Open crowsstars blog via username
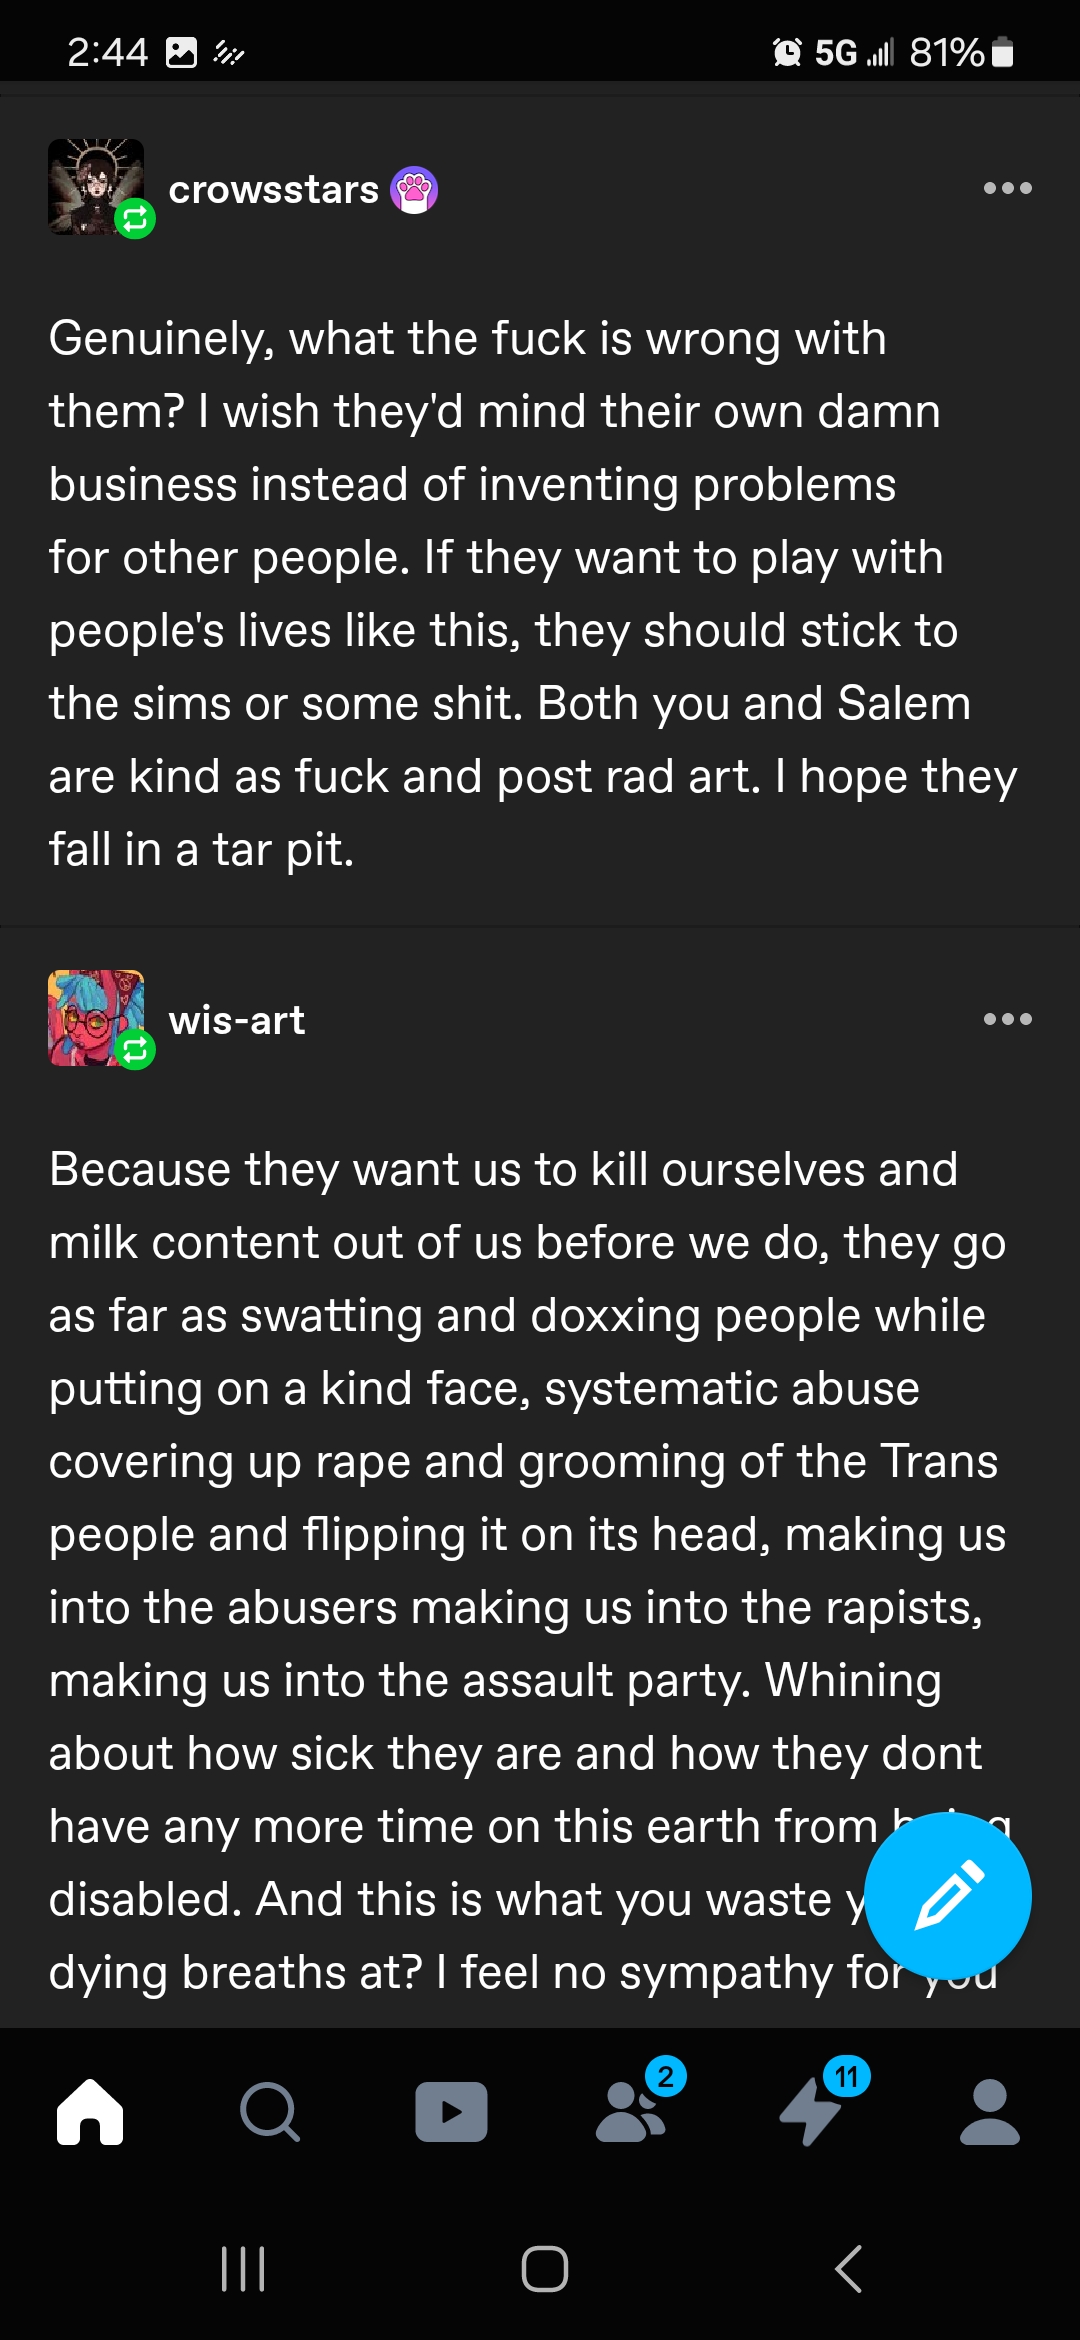This screenshot has height=2340, width=1080. (273, 189)
